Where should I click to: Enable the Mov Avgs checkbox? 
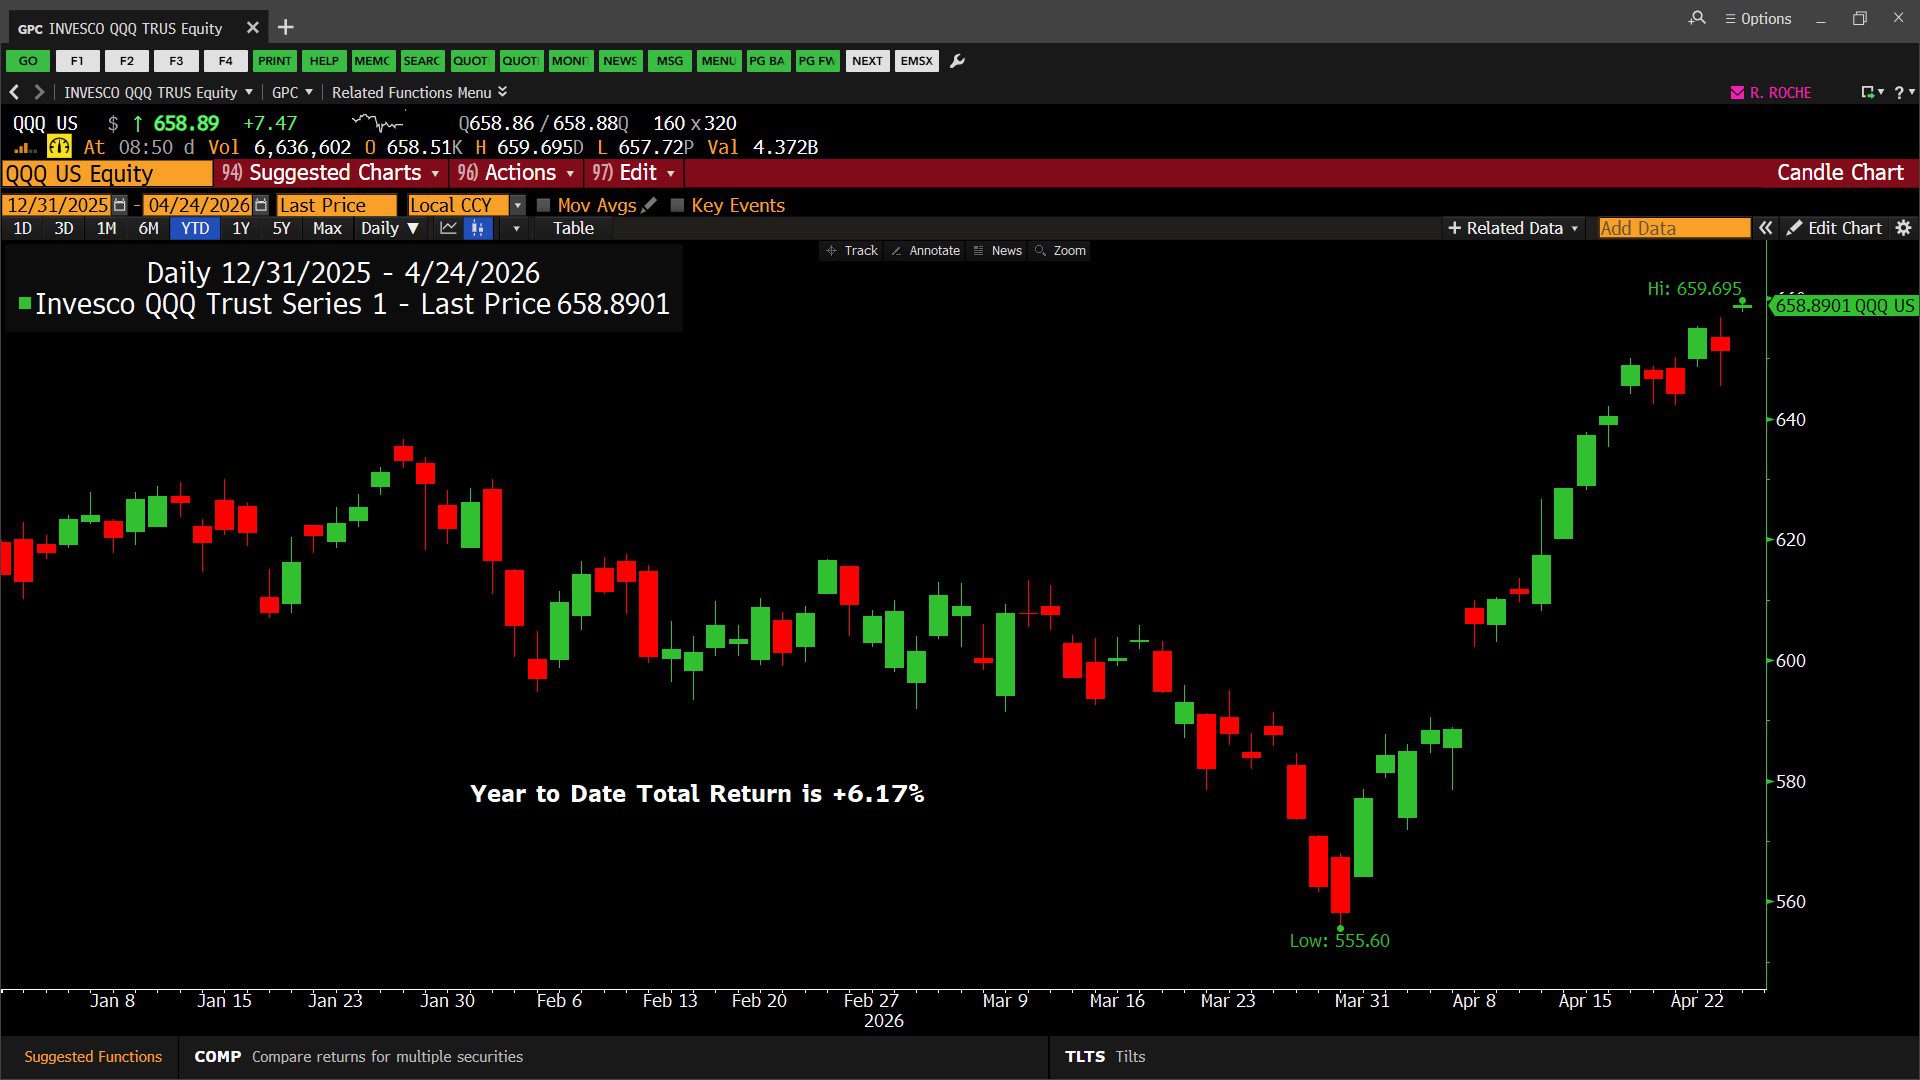(543, 205)
